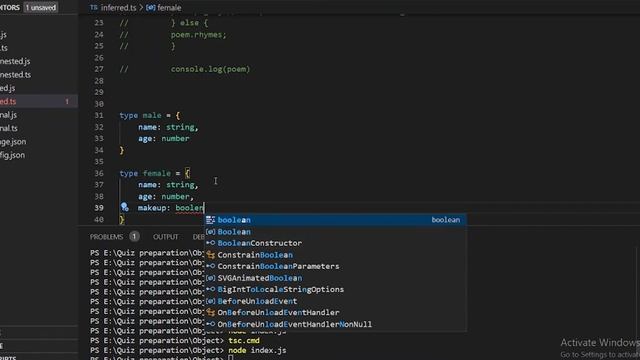The image size is (640, 360).
Task: Click the 'node index.js' terminal command
Action: (x=257, y=350)
